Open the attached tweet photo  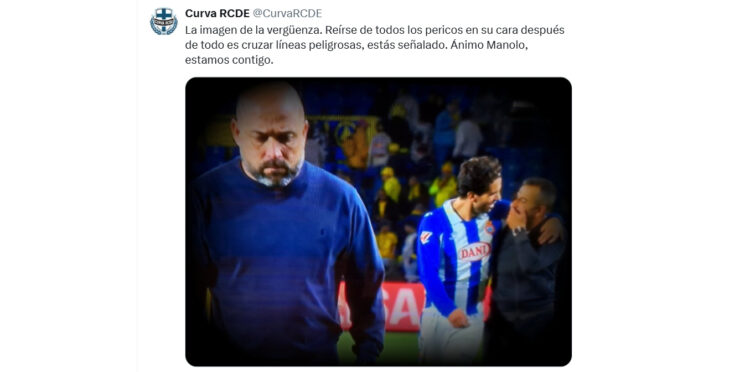(x=378, y=221)
